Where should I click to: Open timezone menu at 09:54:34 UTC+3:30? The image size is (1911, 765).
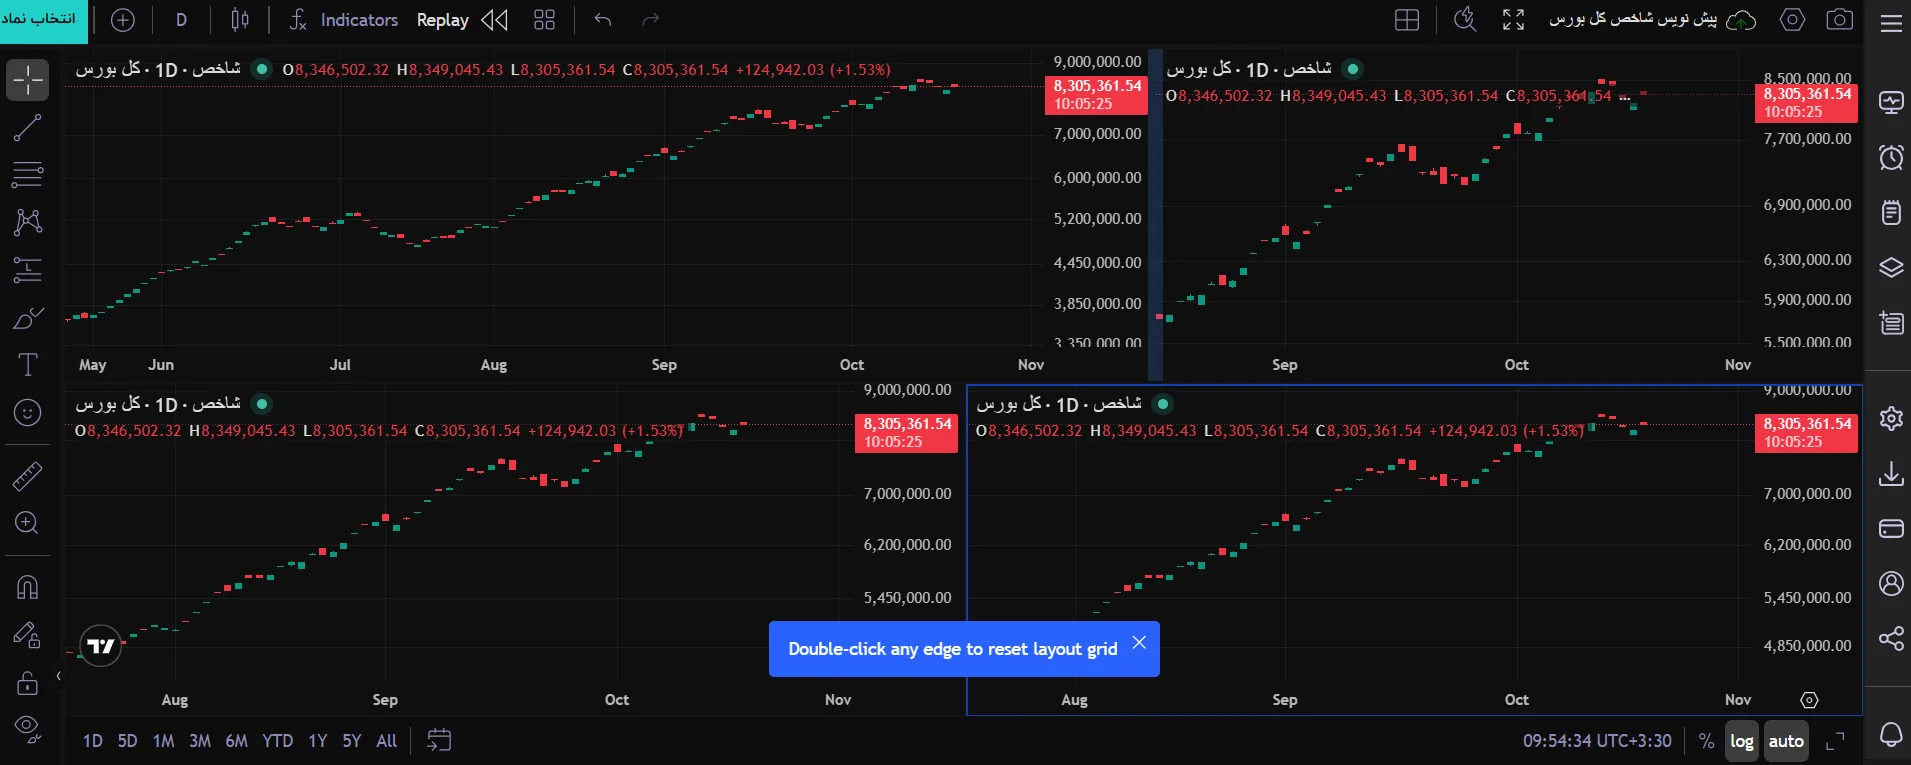point(1597,741)
